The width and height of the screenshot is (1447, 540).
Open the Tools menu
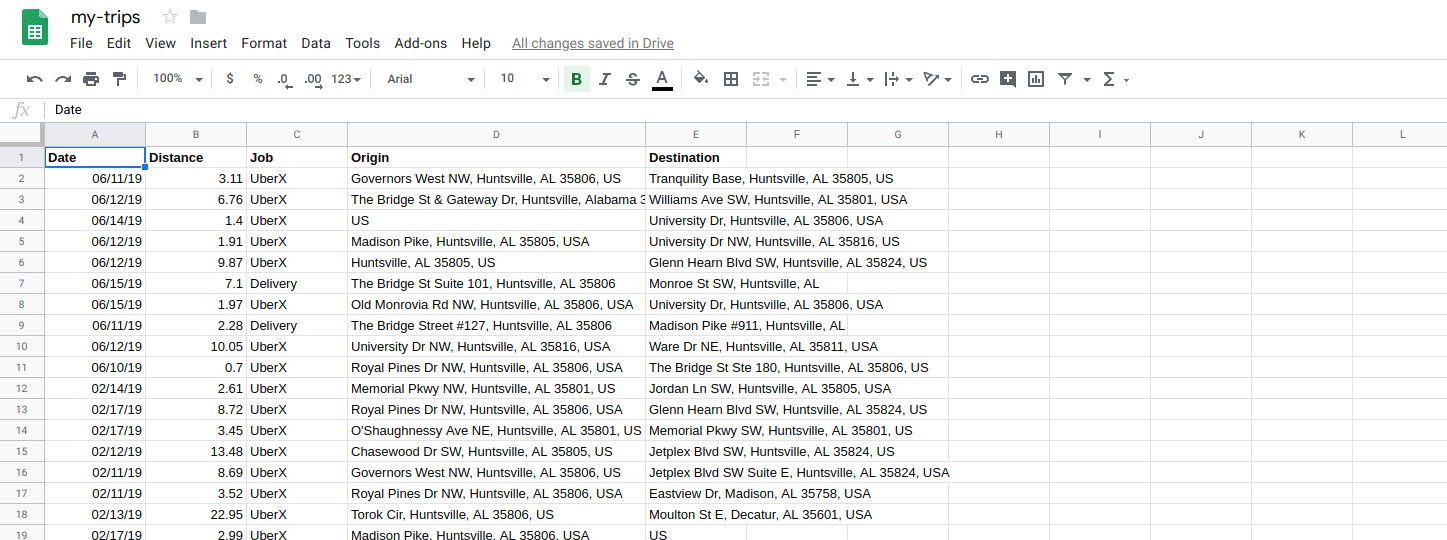(x=363, y=43)
